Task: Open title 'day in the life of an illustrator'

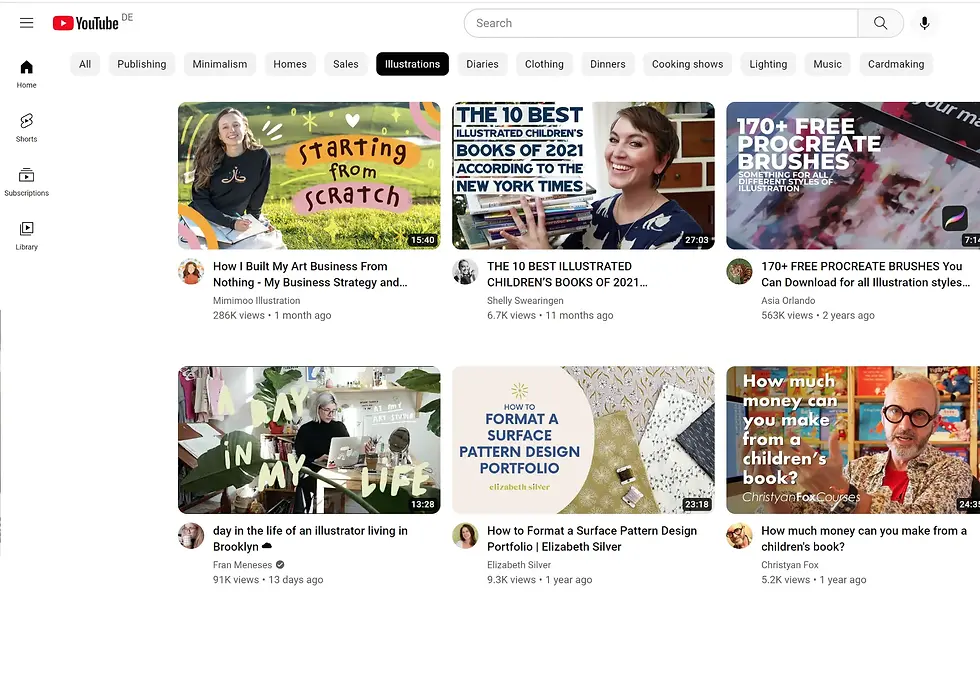Action: [310, 539]
